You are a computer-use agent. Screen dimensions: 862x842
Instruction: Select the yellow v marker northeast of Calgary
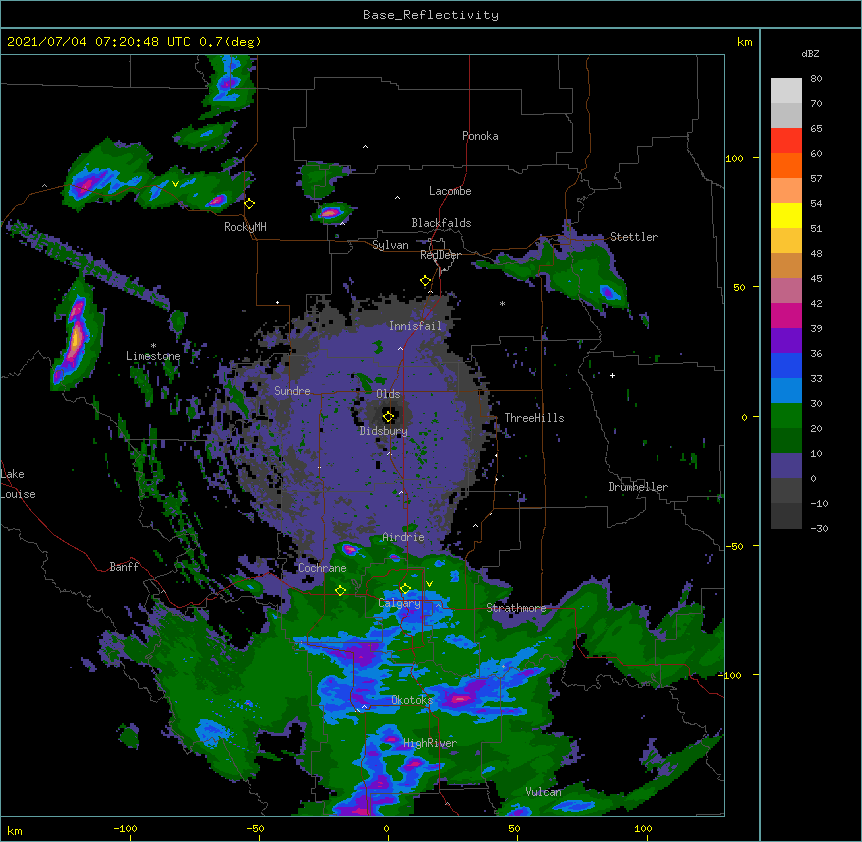point(429,584)
